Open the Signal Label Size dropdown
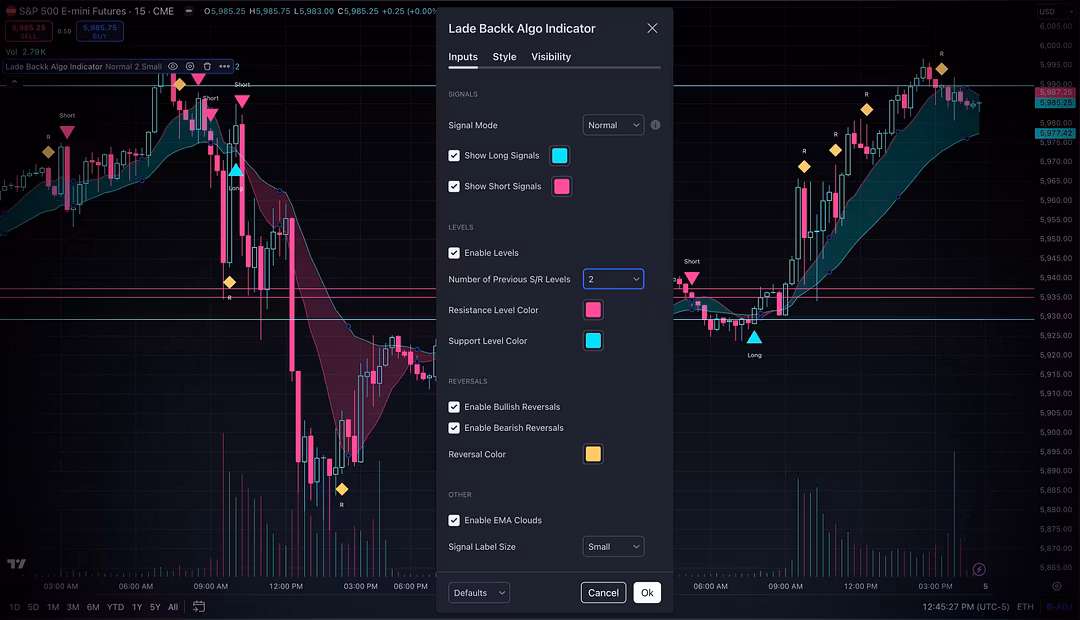The height and width of the screenshot is (620, 1080). point(613,547)
